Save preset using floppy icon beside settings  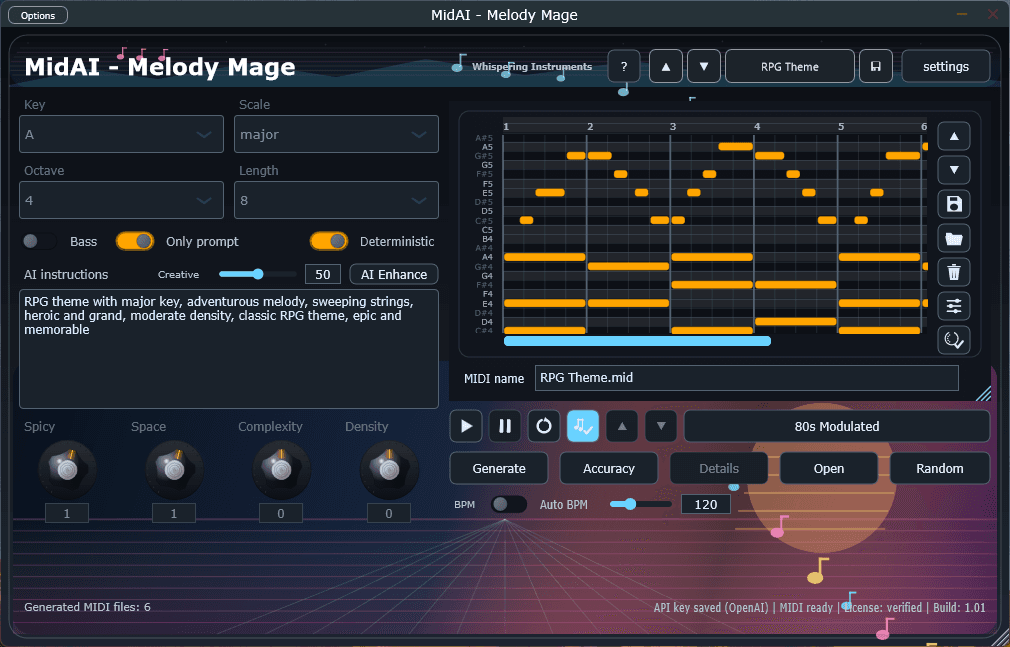(x=875, y=66)
